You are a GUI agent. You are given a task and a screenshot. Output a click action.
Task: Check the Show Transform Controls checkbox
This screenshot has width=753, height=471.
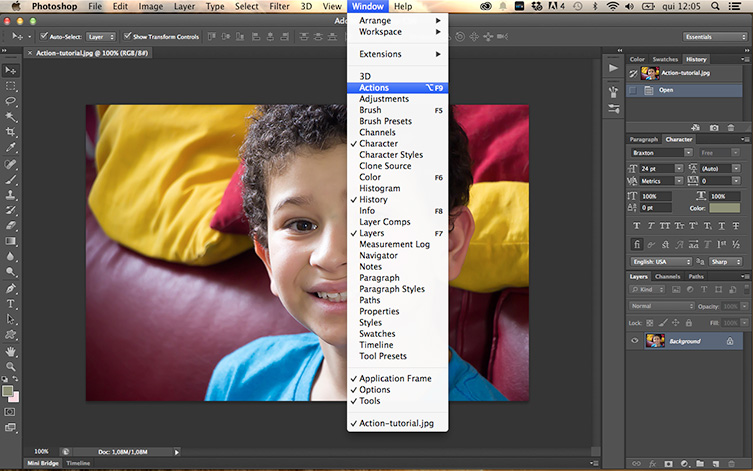click(x=127, y=37)
